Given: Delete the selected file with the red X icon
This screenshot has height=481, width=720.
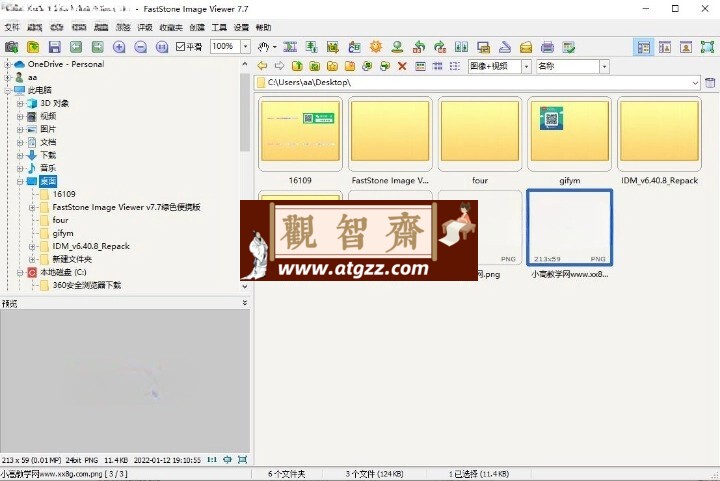Looking at the screenshot, I should tap(402, 66).
